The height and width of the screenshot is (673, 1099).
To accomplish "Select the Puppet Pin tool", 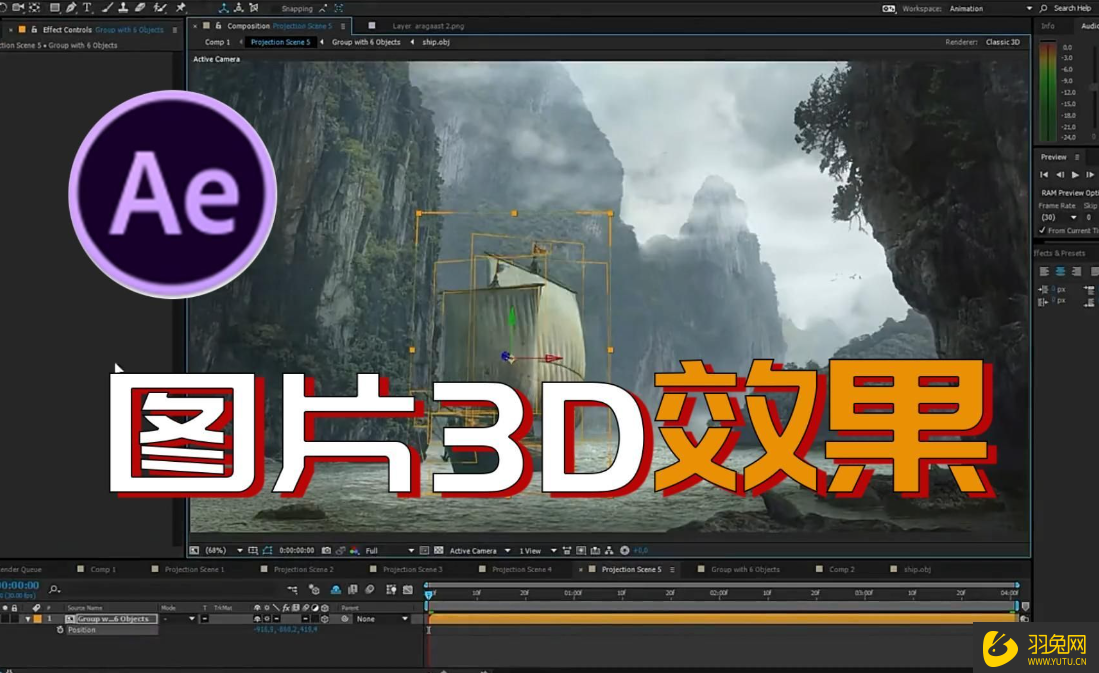I will 182,9.
